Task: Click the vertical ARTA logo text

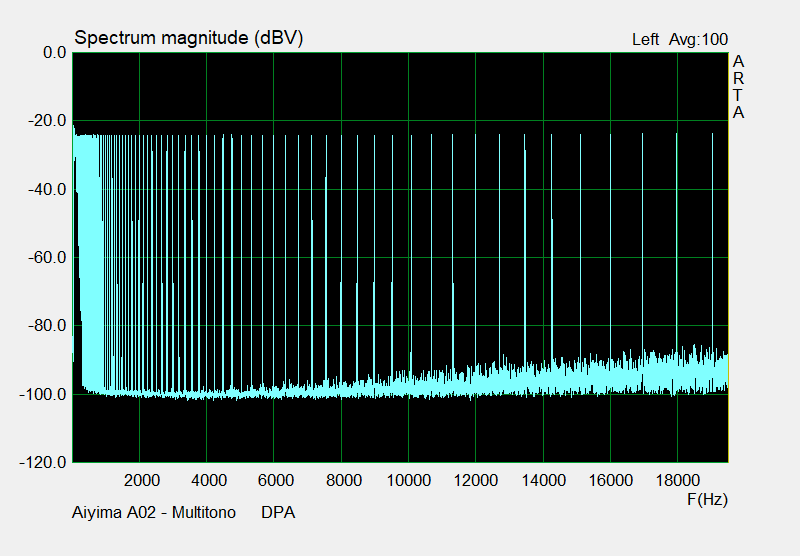Action: (x=738, y=87)
